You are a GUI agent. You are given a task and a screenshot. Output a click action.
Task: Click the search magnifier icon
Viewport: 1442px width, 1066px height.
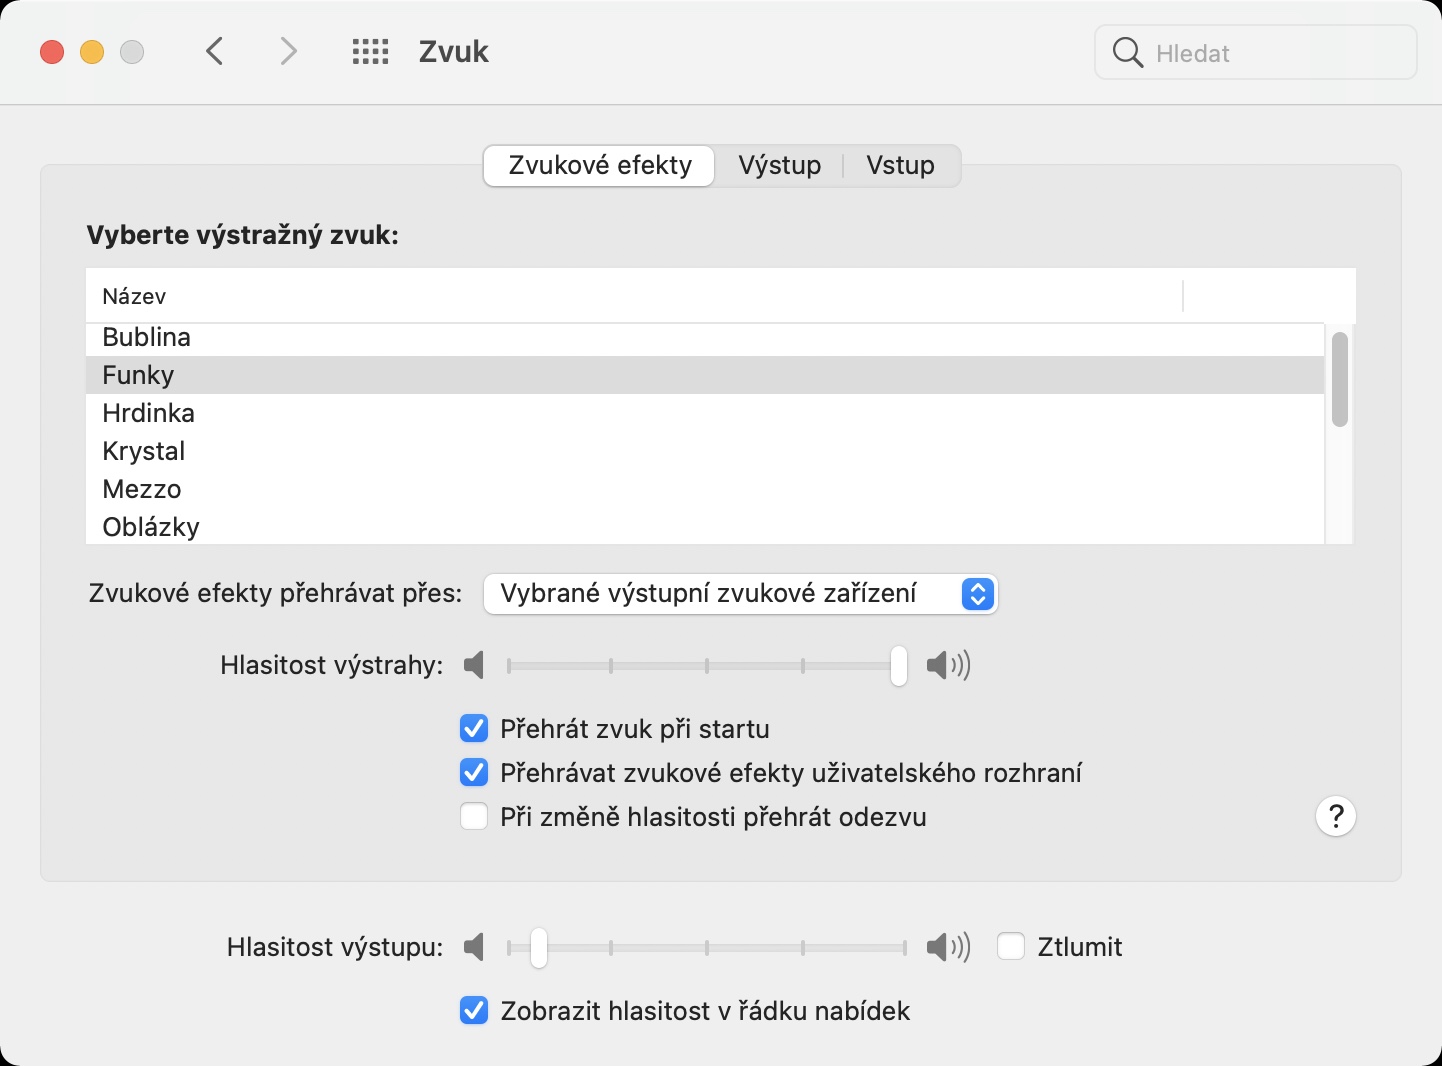[x=1127, y=53]
